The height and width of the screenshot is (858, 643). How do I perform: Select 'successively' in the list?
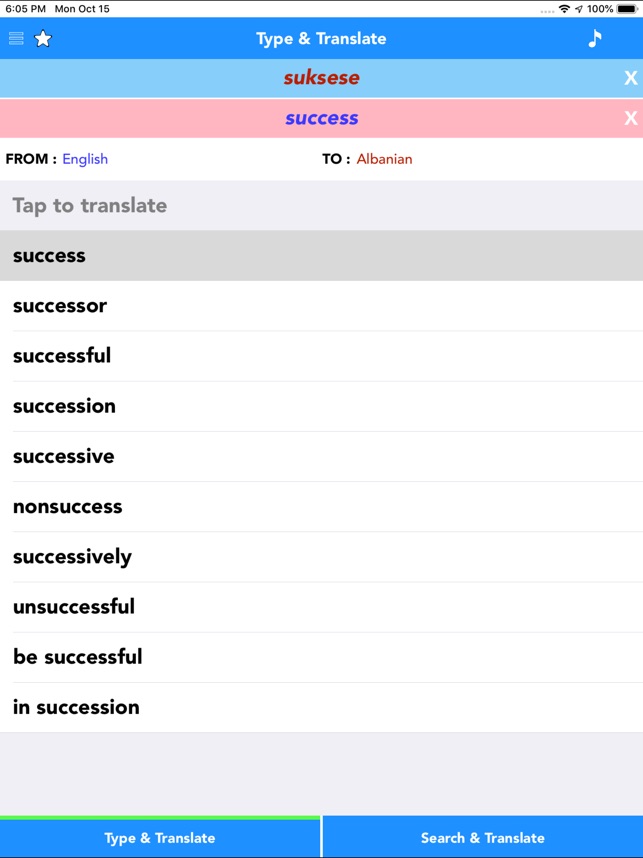point(321,557)
